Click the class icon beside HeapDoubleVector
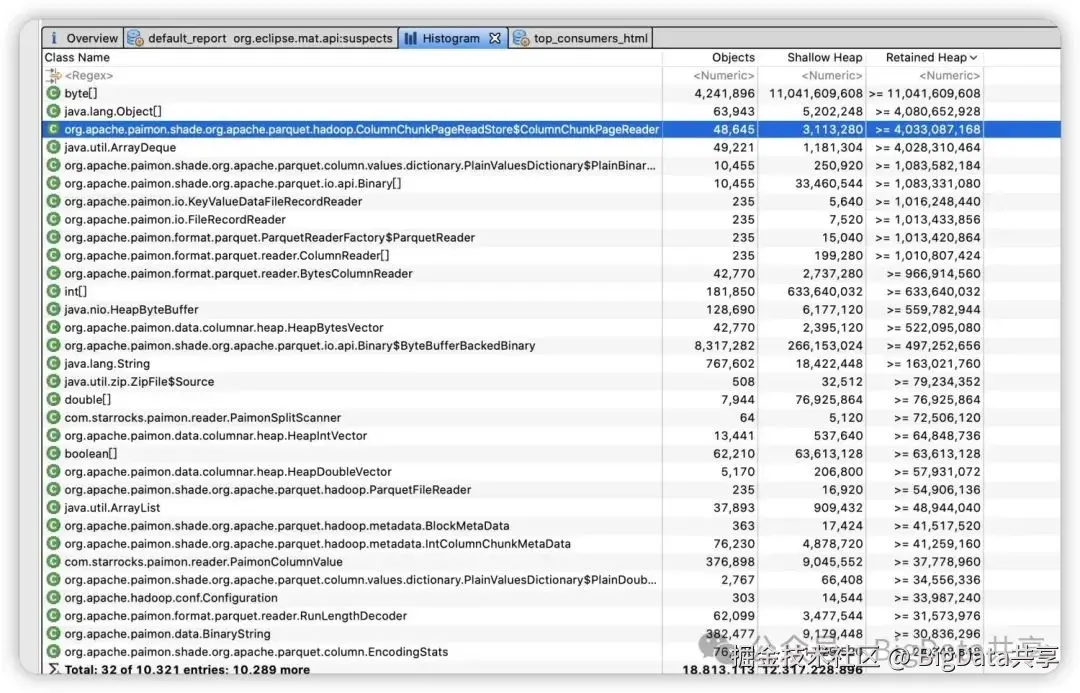The height and width of the screenshot is (693, 1080). 53,472
